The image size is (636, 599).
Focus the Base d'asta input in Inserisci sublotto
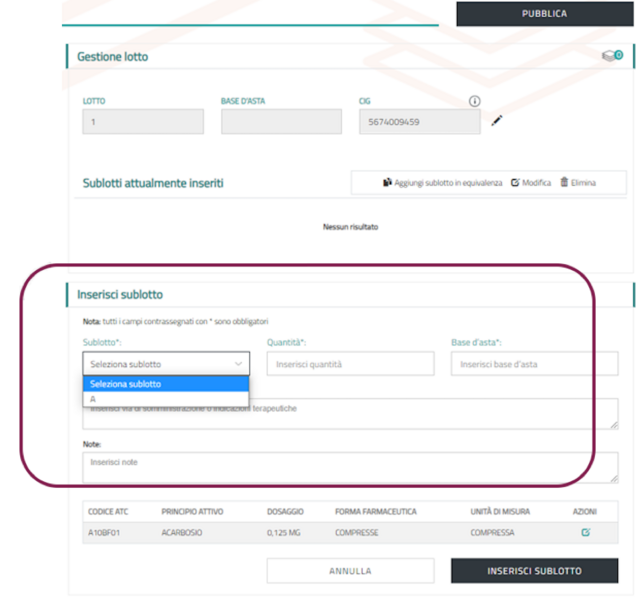534,364
